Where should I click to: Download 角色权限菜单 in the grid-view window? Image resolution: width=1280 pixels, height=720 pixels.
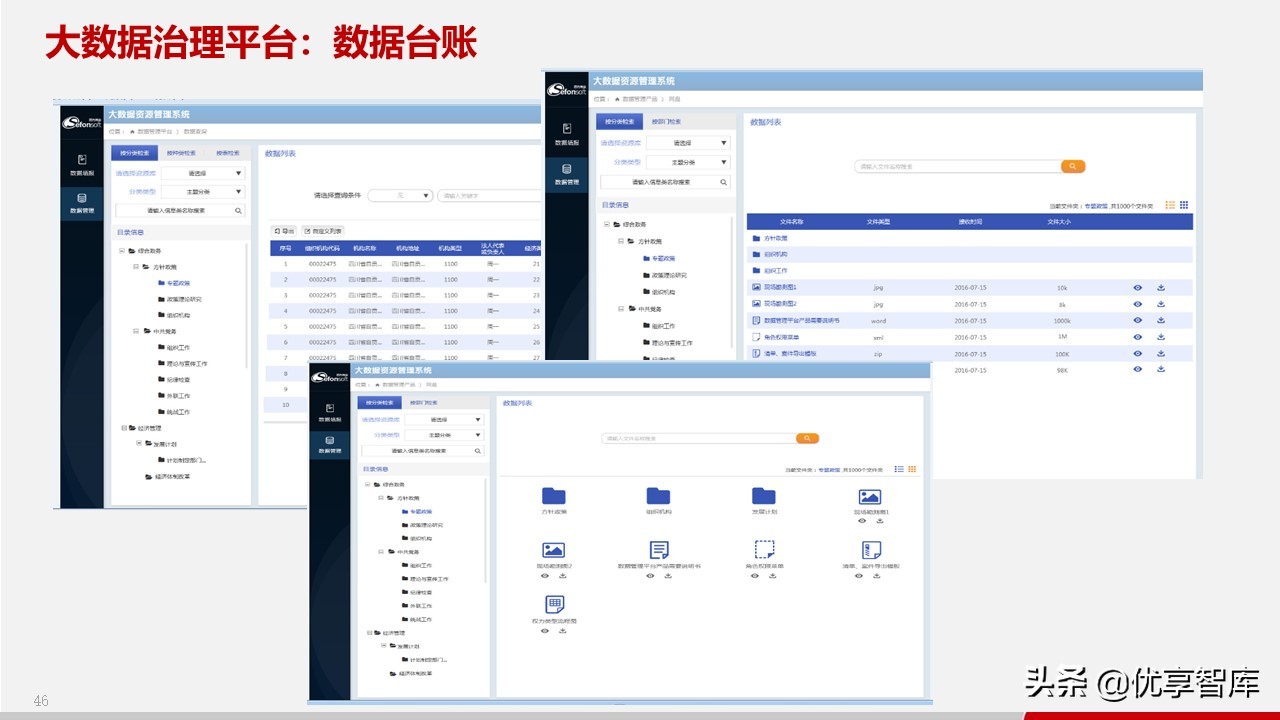773,576
